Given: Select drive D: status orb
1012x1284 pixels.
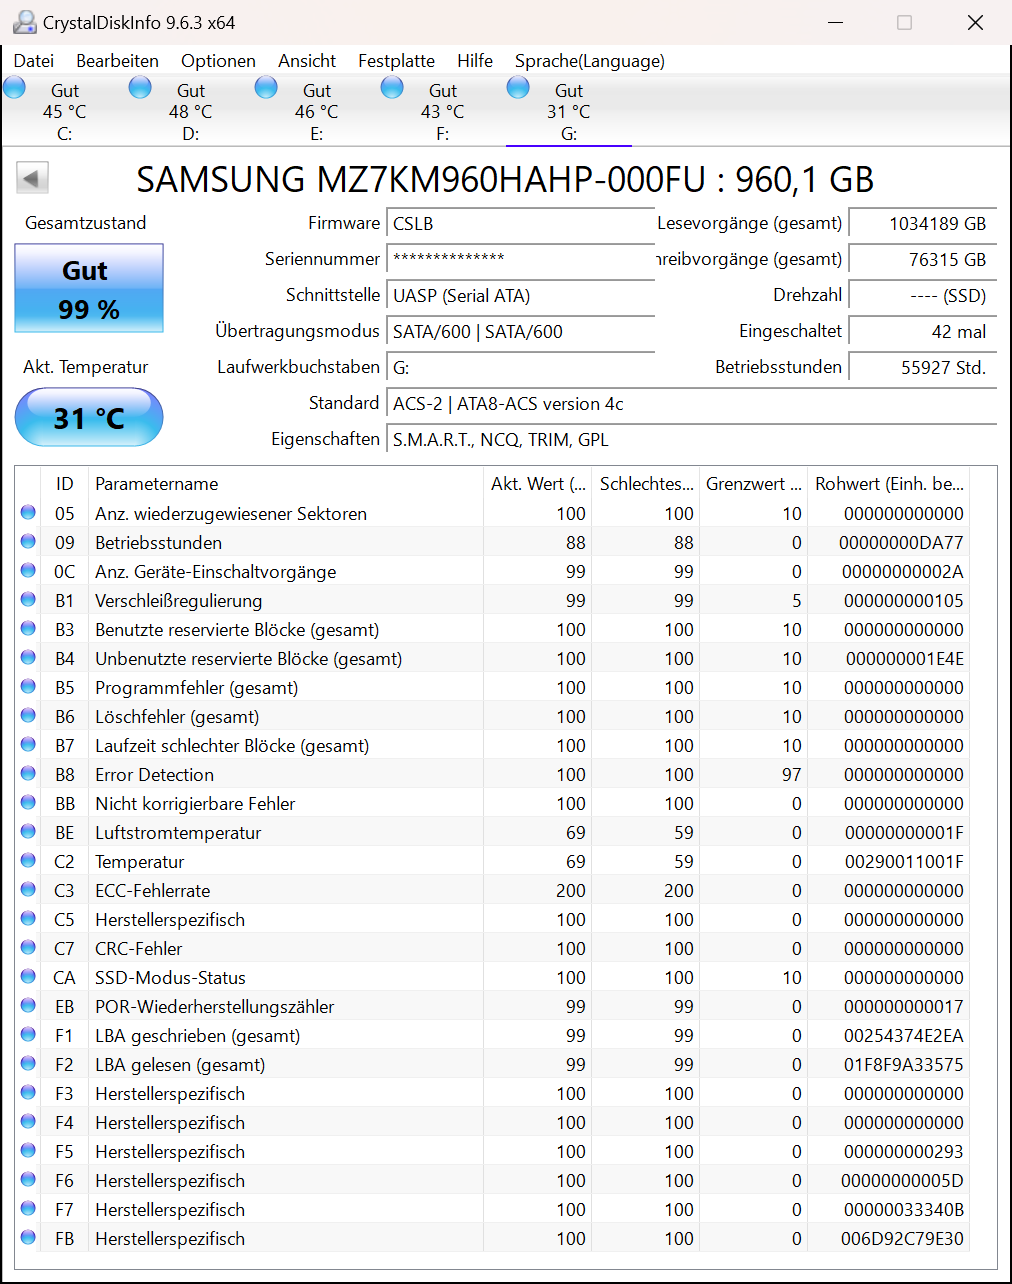Looking at the screenshot, I should pyautogui.click(x=141, y=88).
